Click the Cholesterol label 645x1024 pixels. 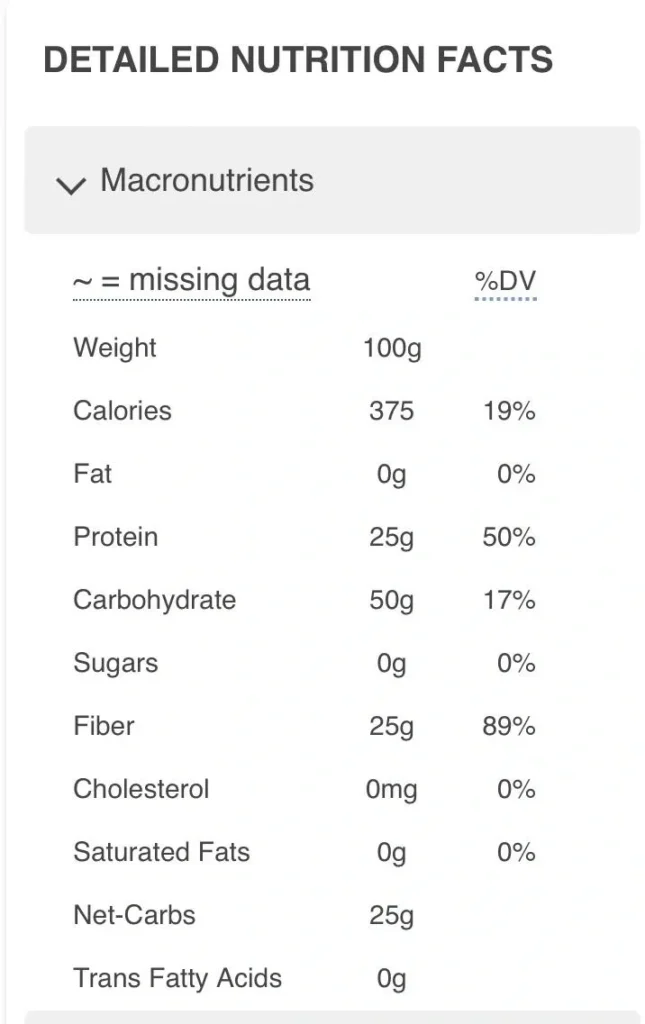point(141,789)
